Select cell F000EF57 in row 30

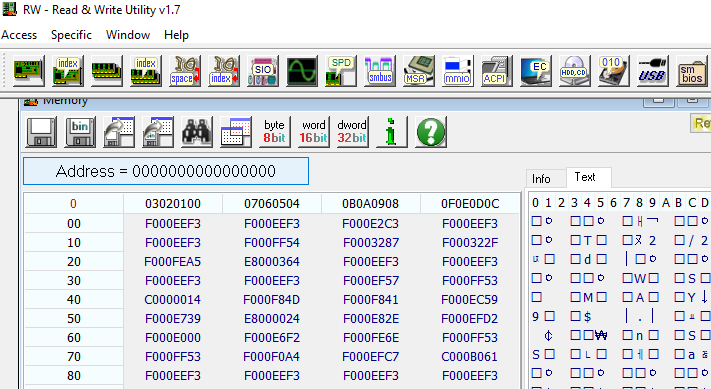click(370, 281)
